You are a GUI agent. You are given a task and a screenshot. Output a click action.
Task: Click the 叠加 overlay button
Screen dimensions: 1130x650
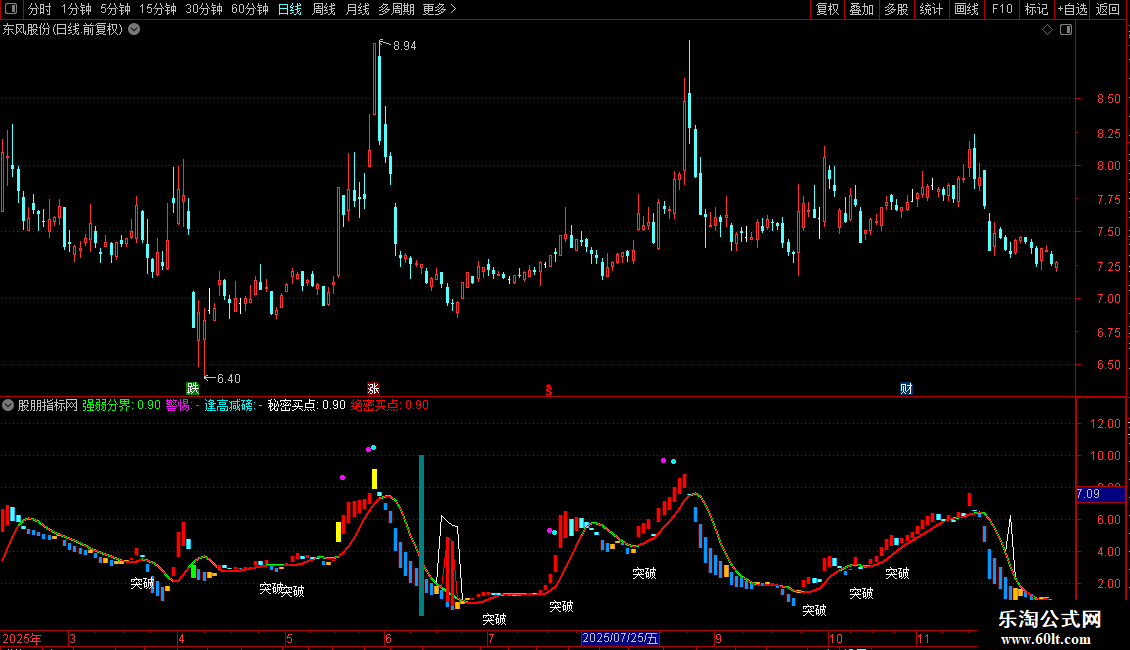861,9
